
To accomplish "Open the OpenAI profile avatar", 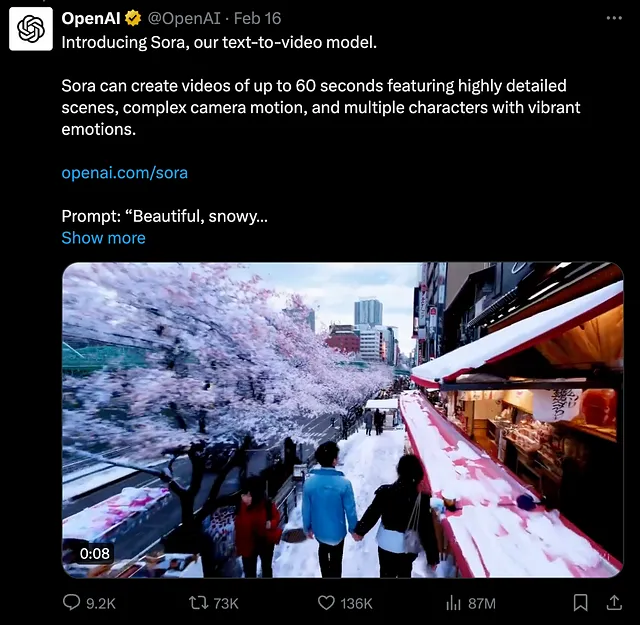I will pyautogui.click(x=31, y=29).
